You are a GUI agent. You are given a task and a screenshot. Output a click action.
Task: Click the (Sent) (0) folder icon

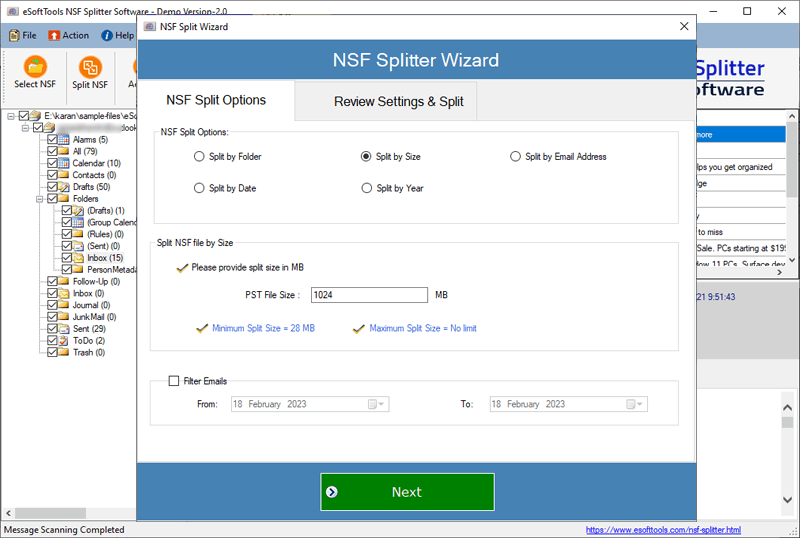pos(78,246)
